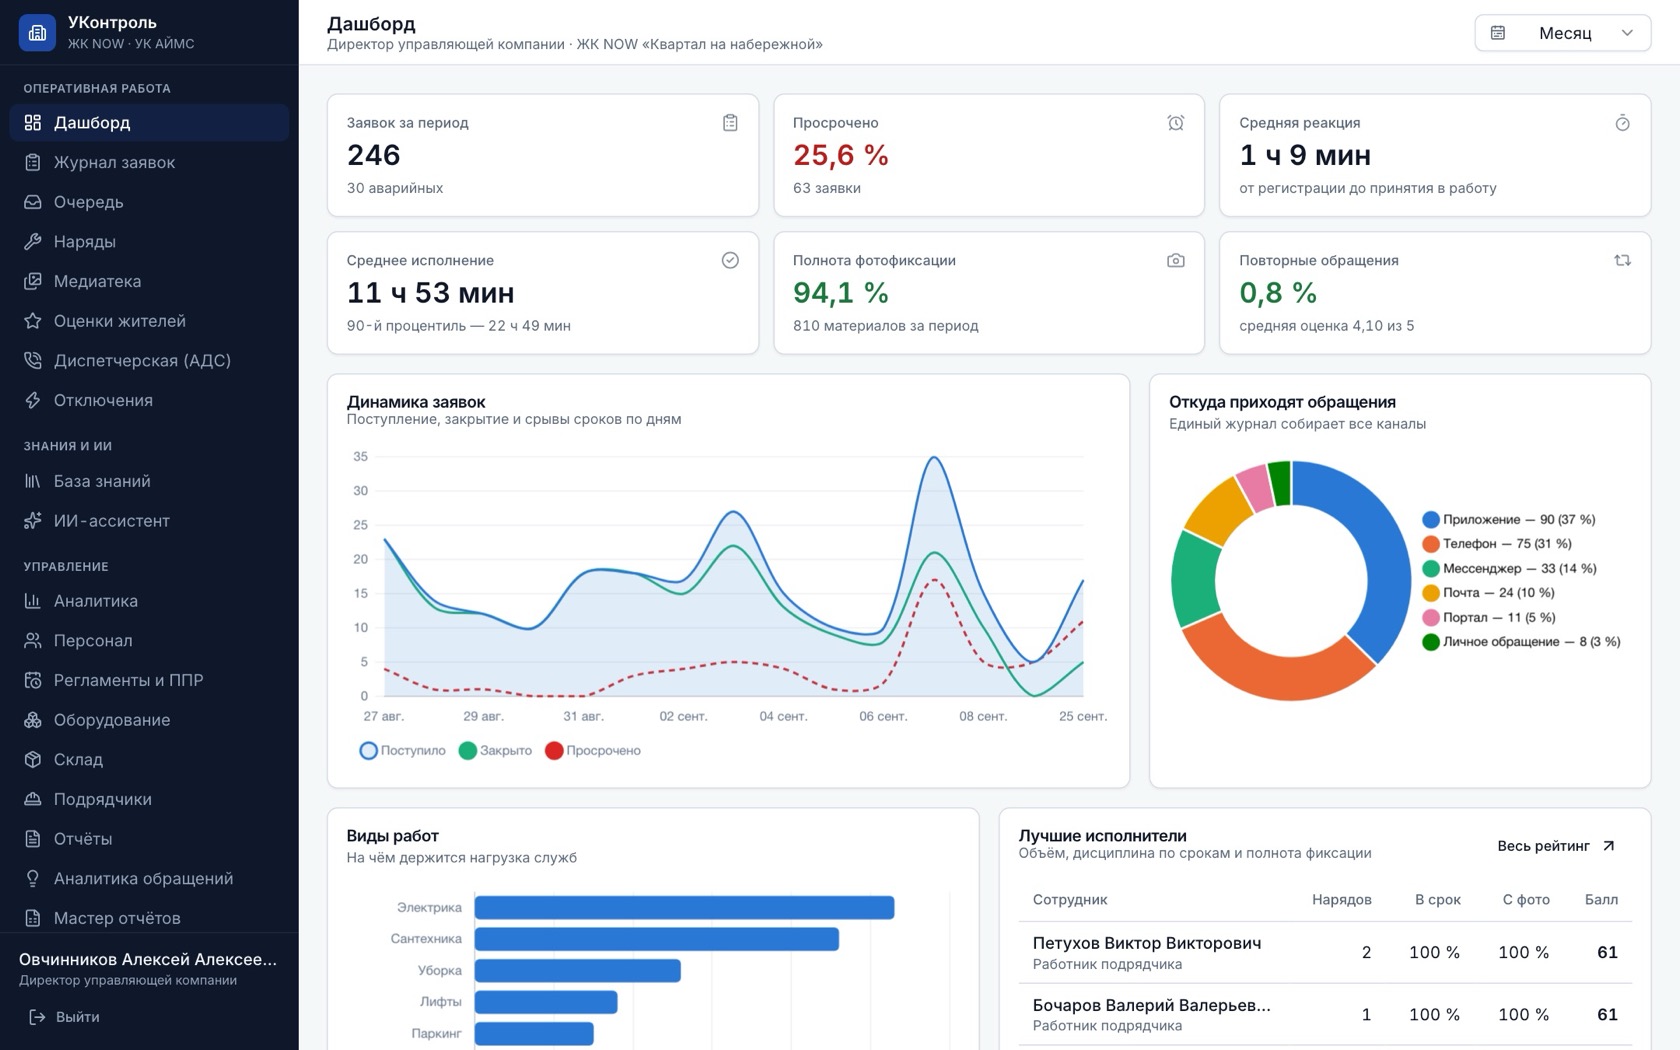This screenshot has width=1680, height=1050.
Task: Click the Медиатека images icon
Action: coord(33,281)
